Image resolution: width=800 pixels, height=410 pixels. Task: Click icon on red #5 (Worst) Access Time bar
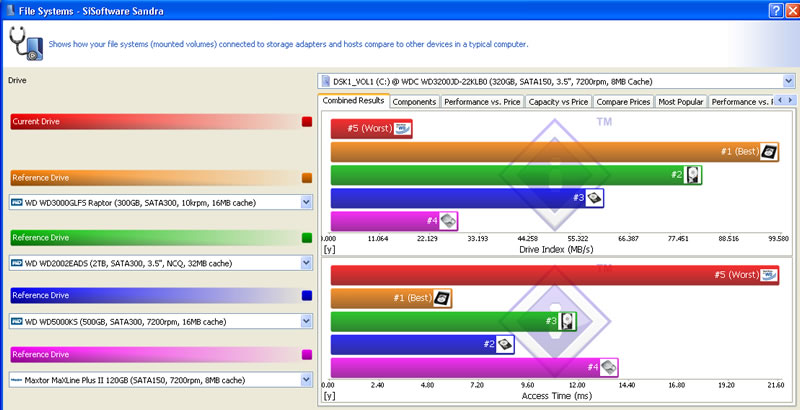coord(767,275)
